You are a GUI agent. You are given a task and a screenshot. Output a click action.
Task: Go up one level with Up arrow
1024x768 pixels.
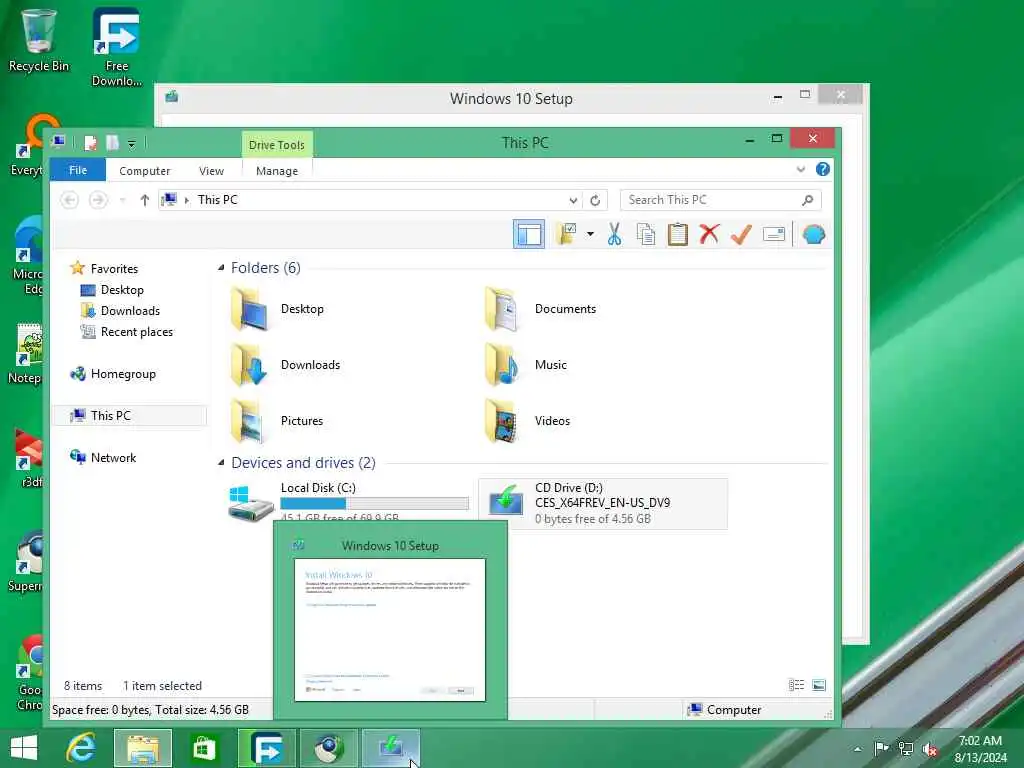click(144, 200)
